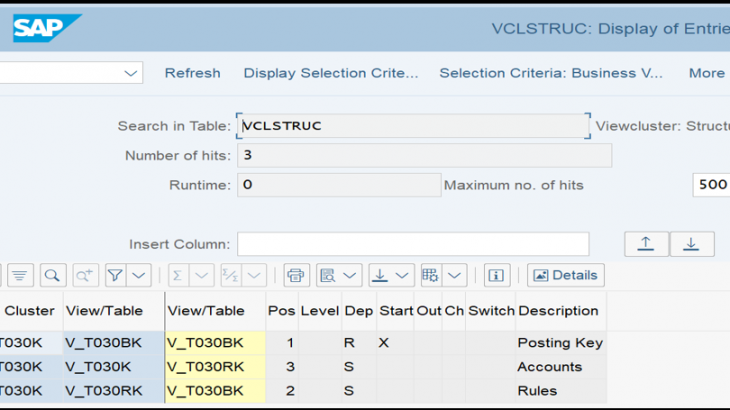
Task: Click the Details button
Action: [566, 275]
